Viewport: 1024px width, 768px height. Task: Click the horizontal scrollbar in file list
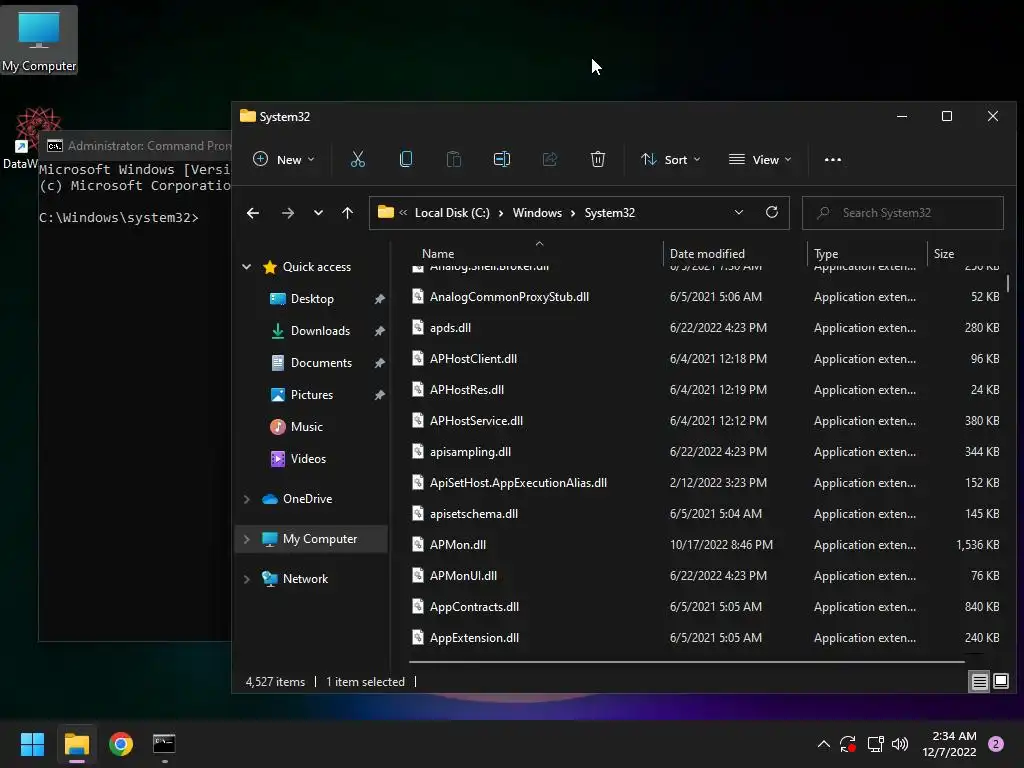coord(686,662)
